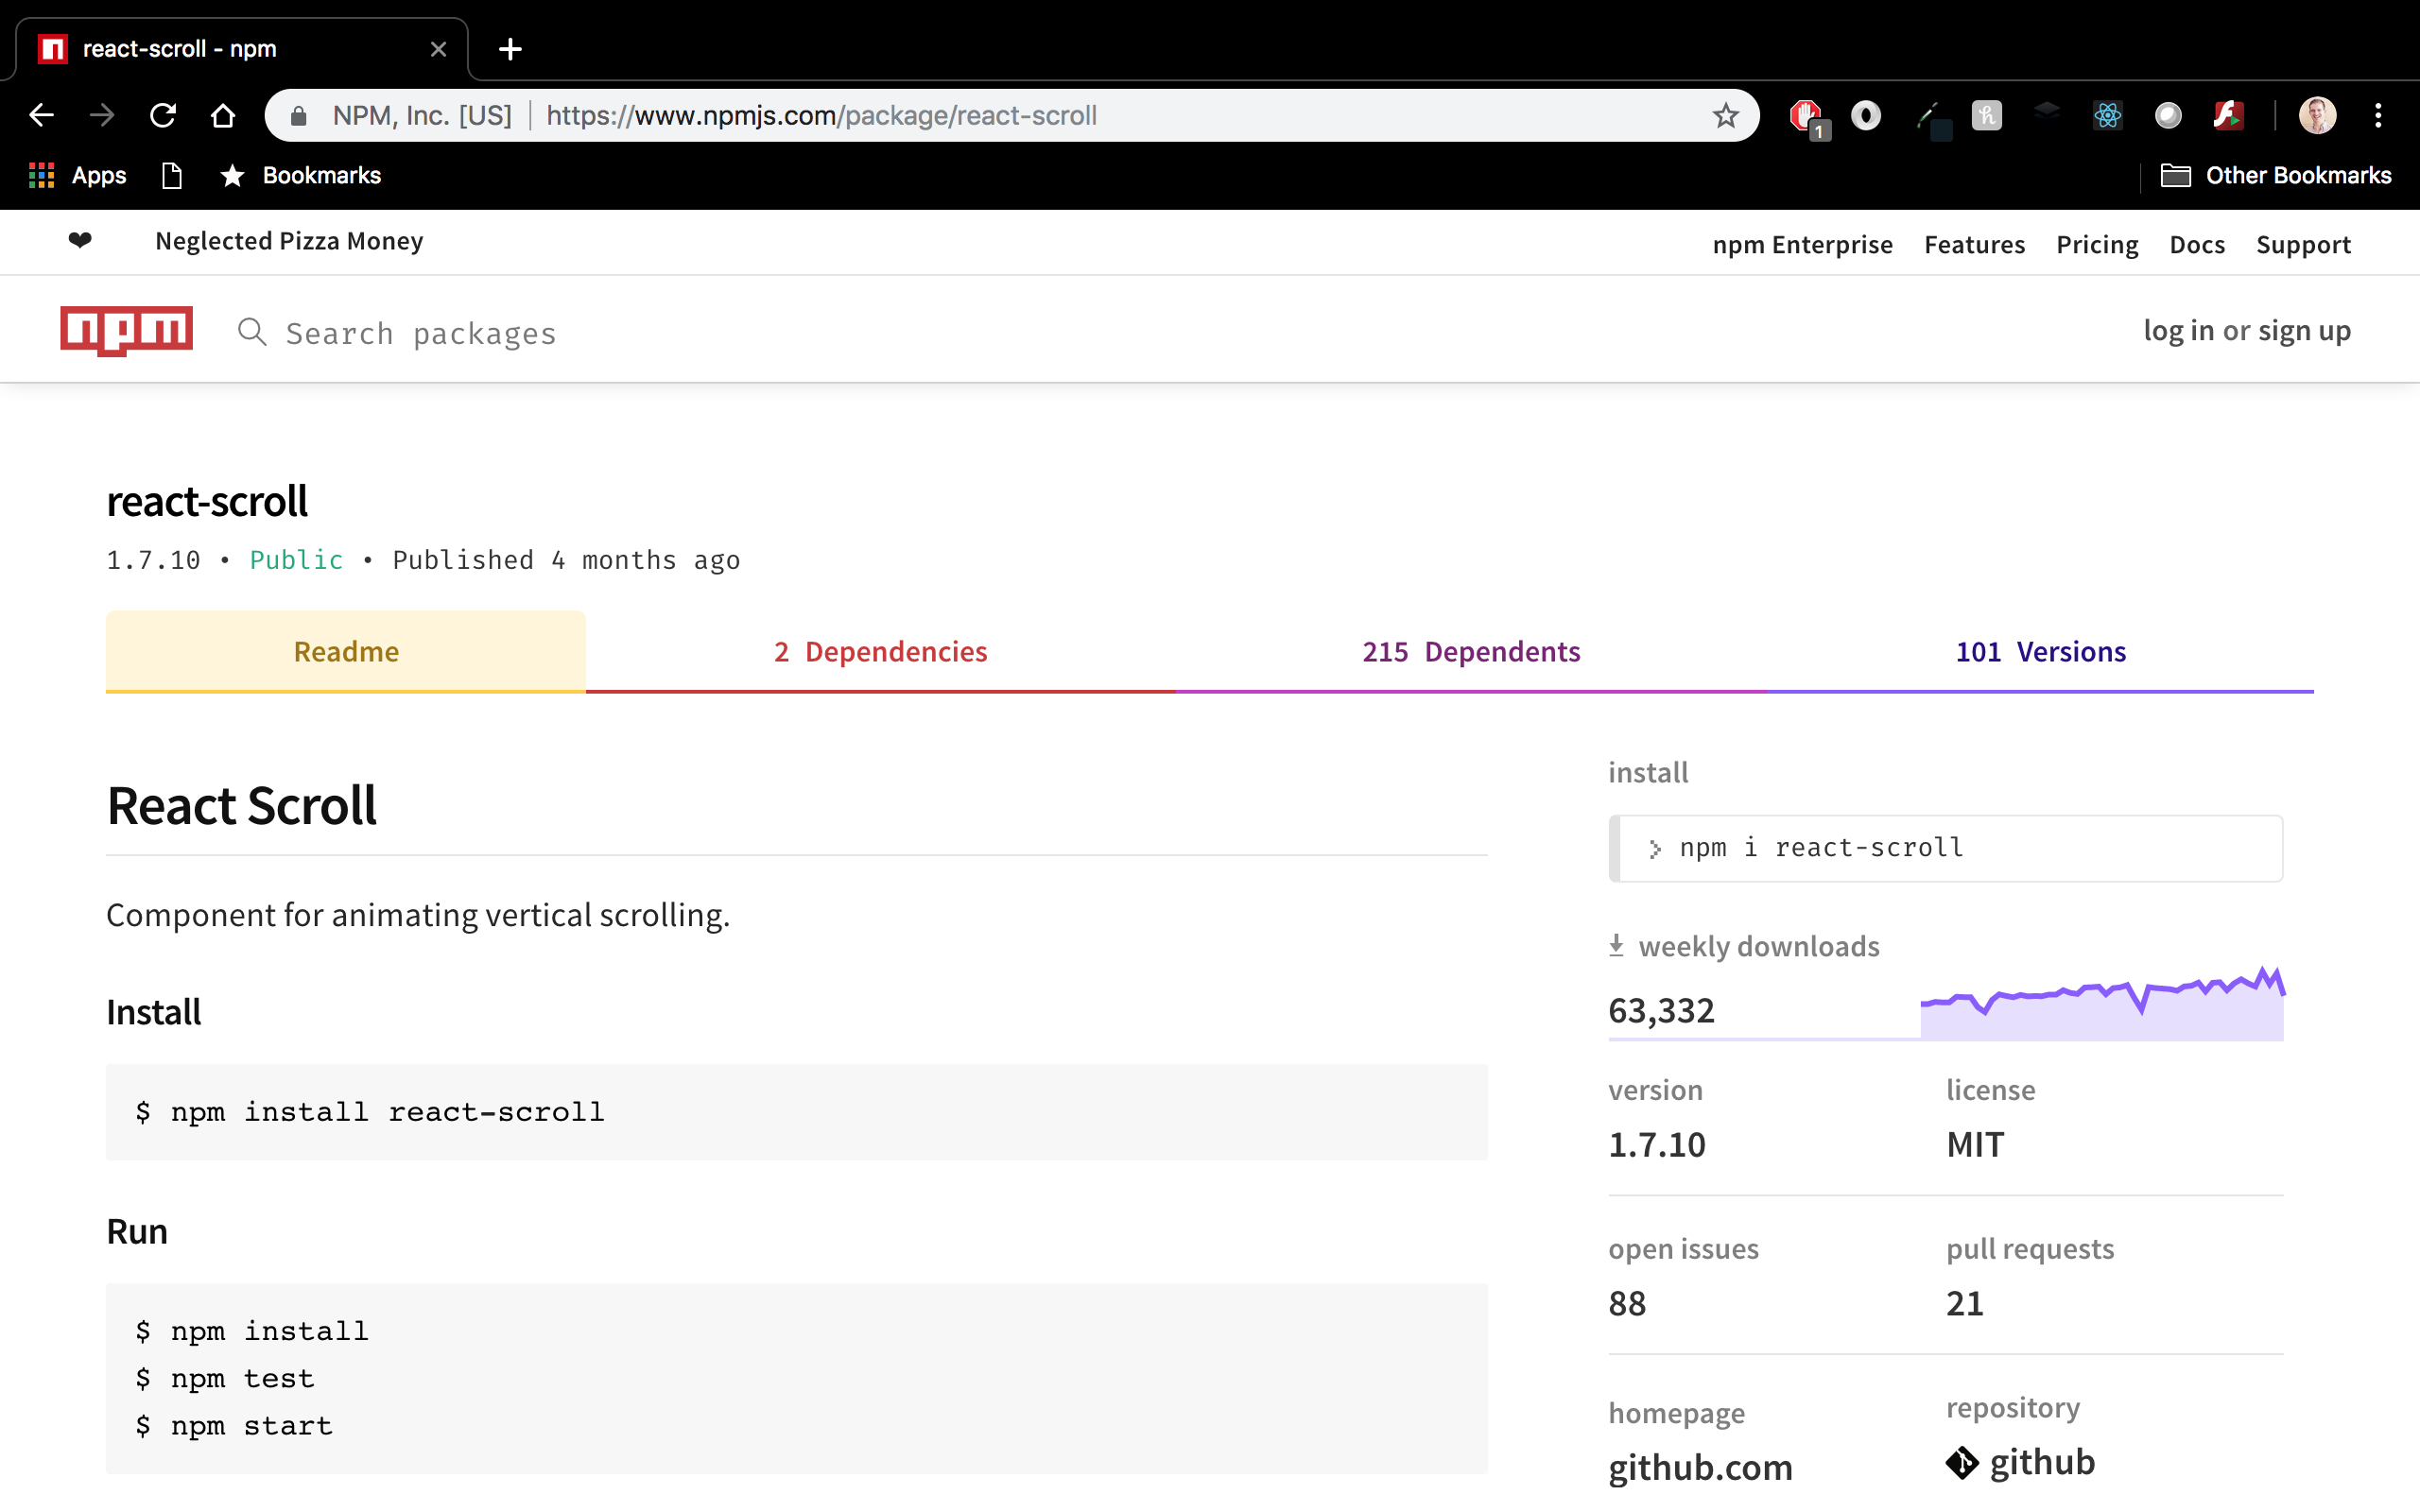Screen dimensions: 2420x1512
Task: Click the heart icon next to Neglected Pizza Money
Action: pos(78,240)
